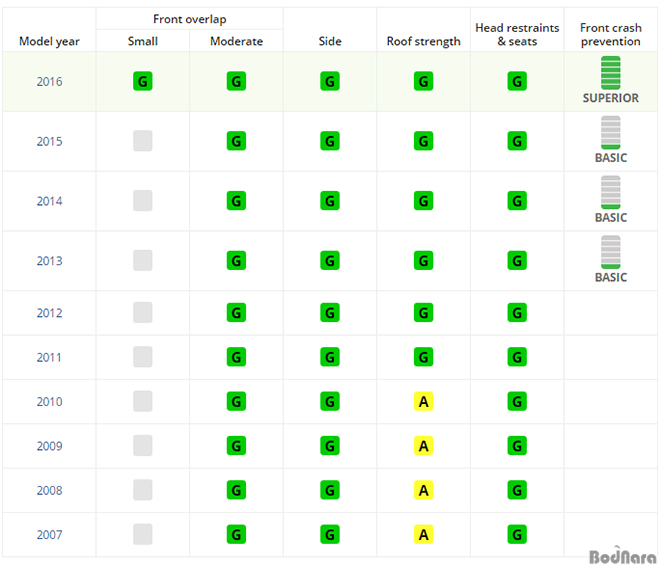Click the 2007 Roof strength A rating icon
The height and width of the screenshot is (567, 660).
coord(423,535)
